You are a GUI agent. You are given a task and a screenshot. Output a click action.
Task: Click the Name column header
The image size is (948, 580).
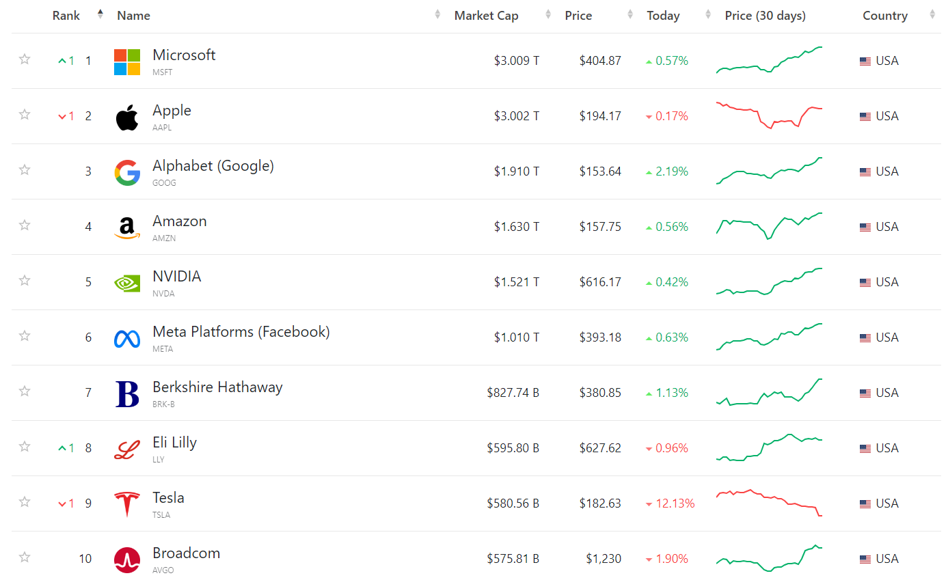coord(133,16)
